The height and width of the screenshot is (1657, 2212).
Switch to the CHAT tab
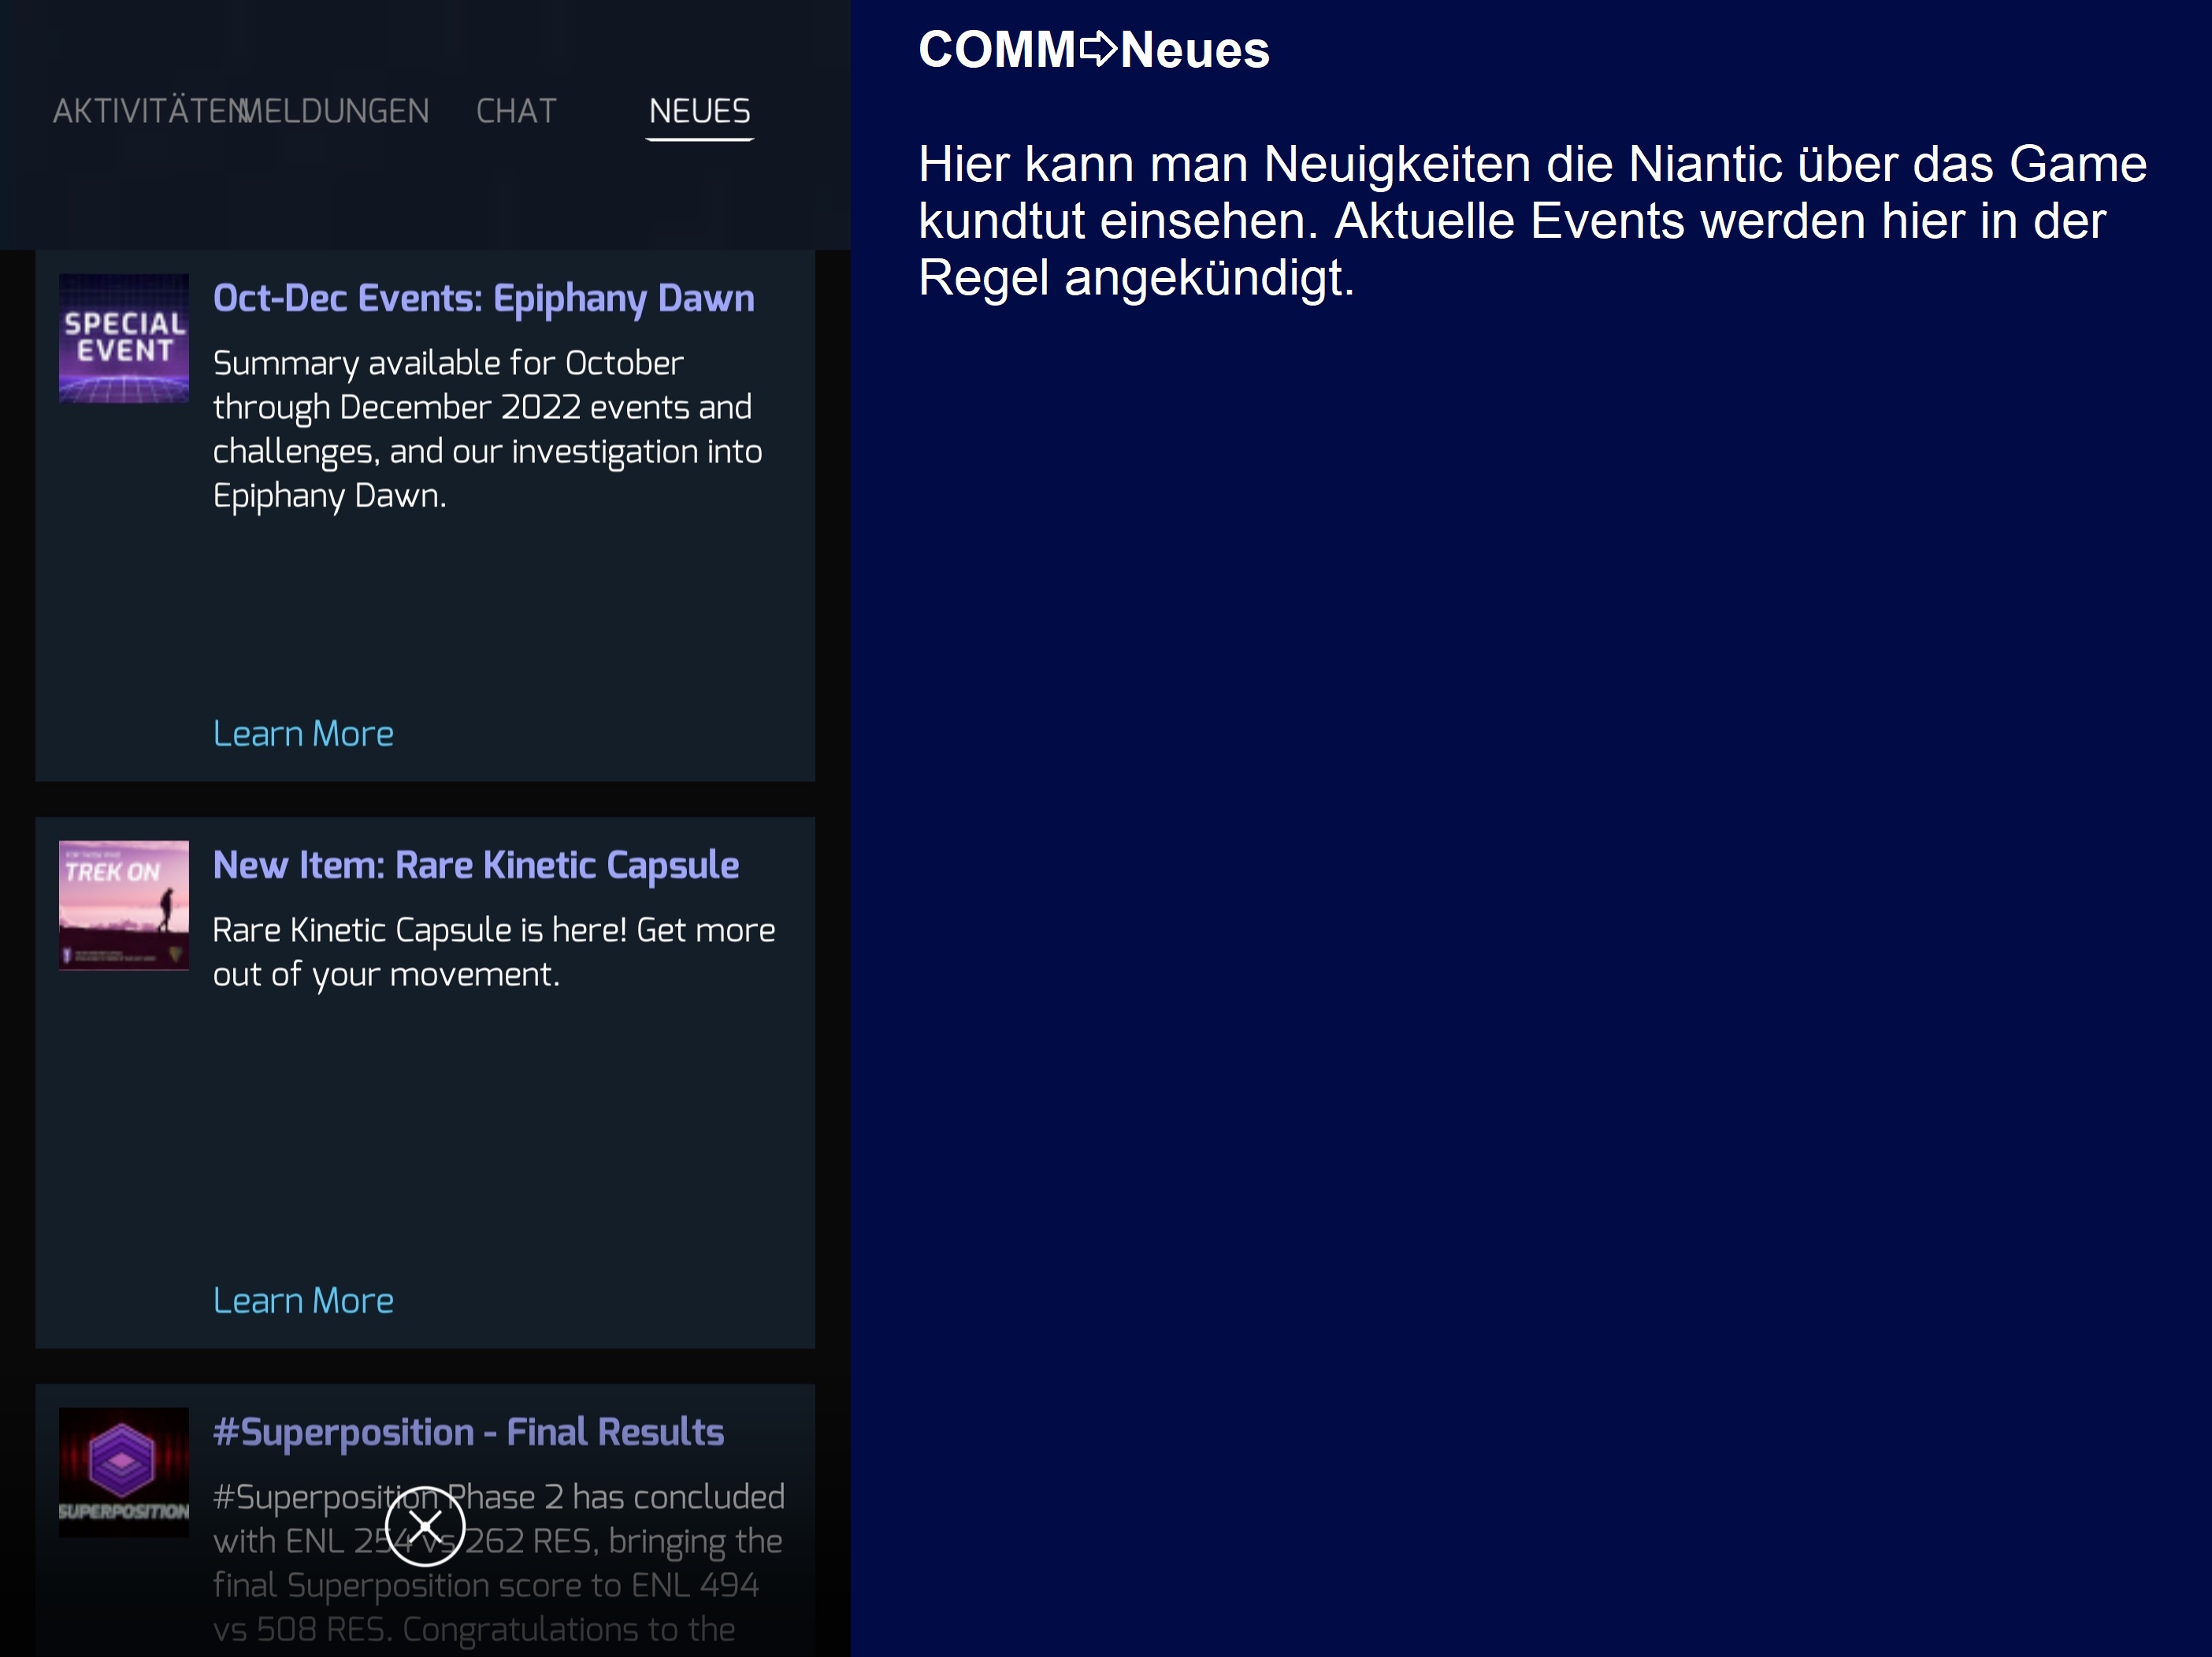click(516, 111)
